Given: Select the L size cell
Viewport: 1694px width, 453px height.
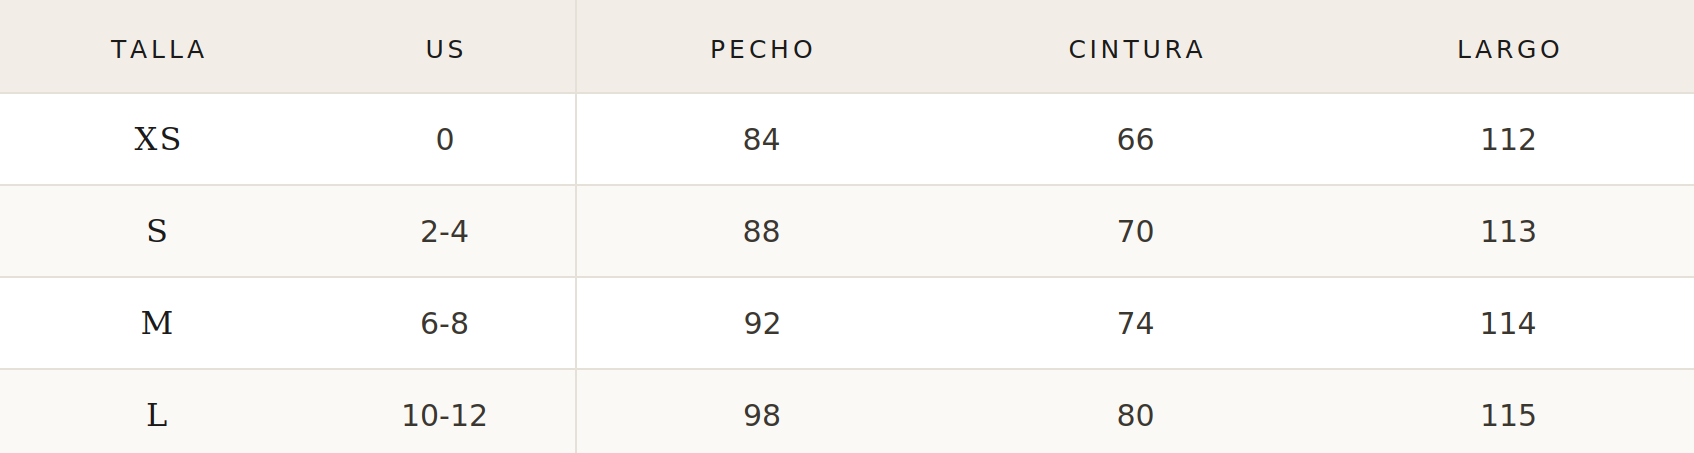Looking at the screenshot, I should [x=158, y=415].
